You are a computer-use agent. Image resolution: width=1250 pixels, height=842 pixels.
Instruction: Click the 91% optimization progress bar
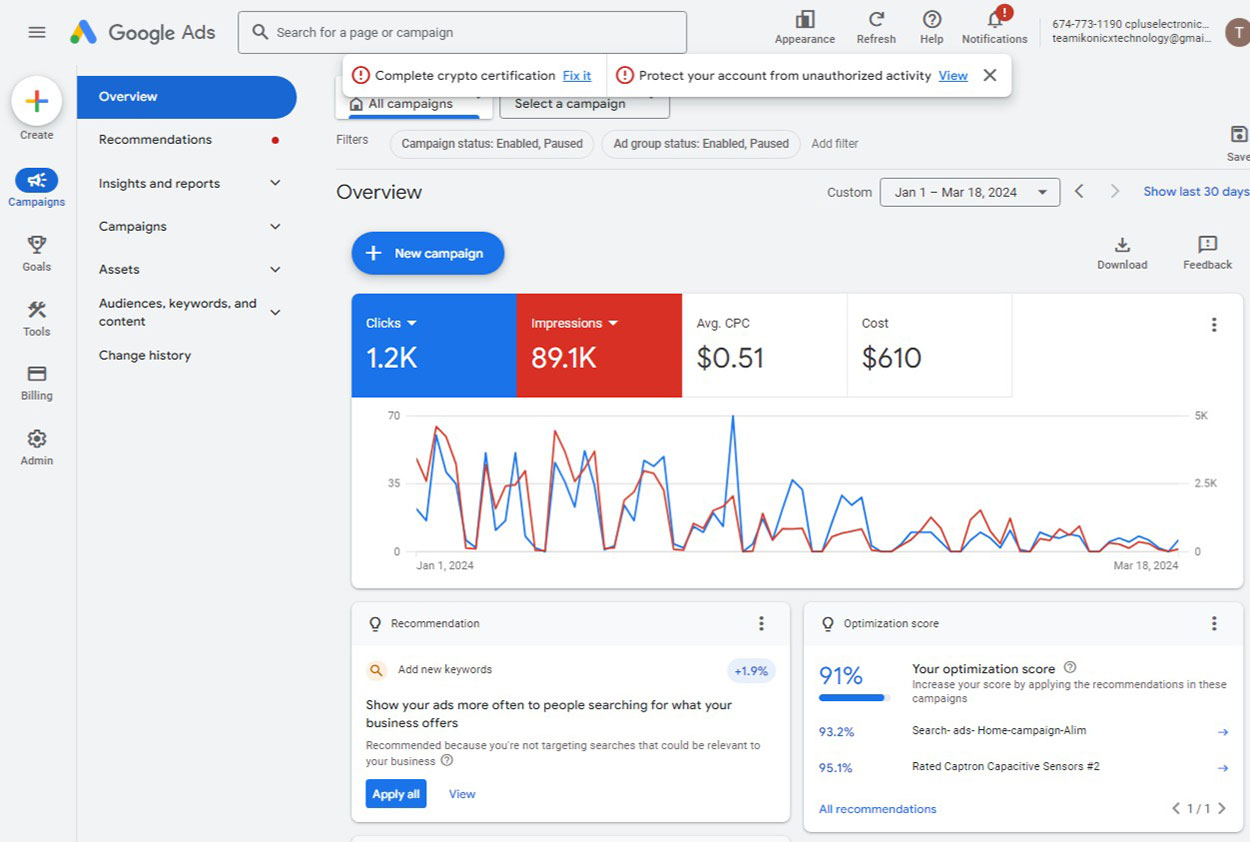point(853,698)
